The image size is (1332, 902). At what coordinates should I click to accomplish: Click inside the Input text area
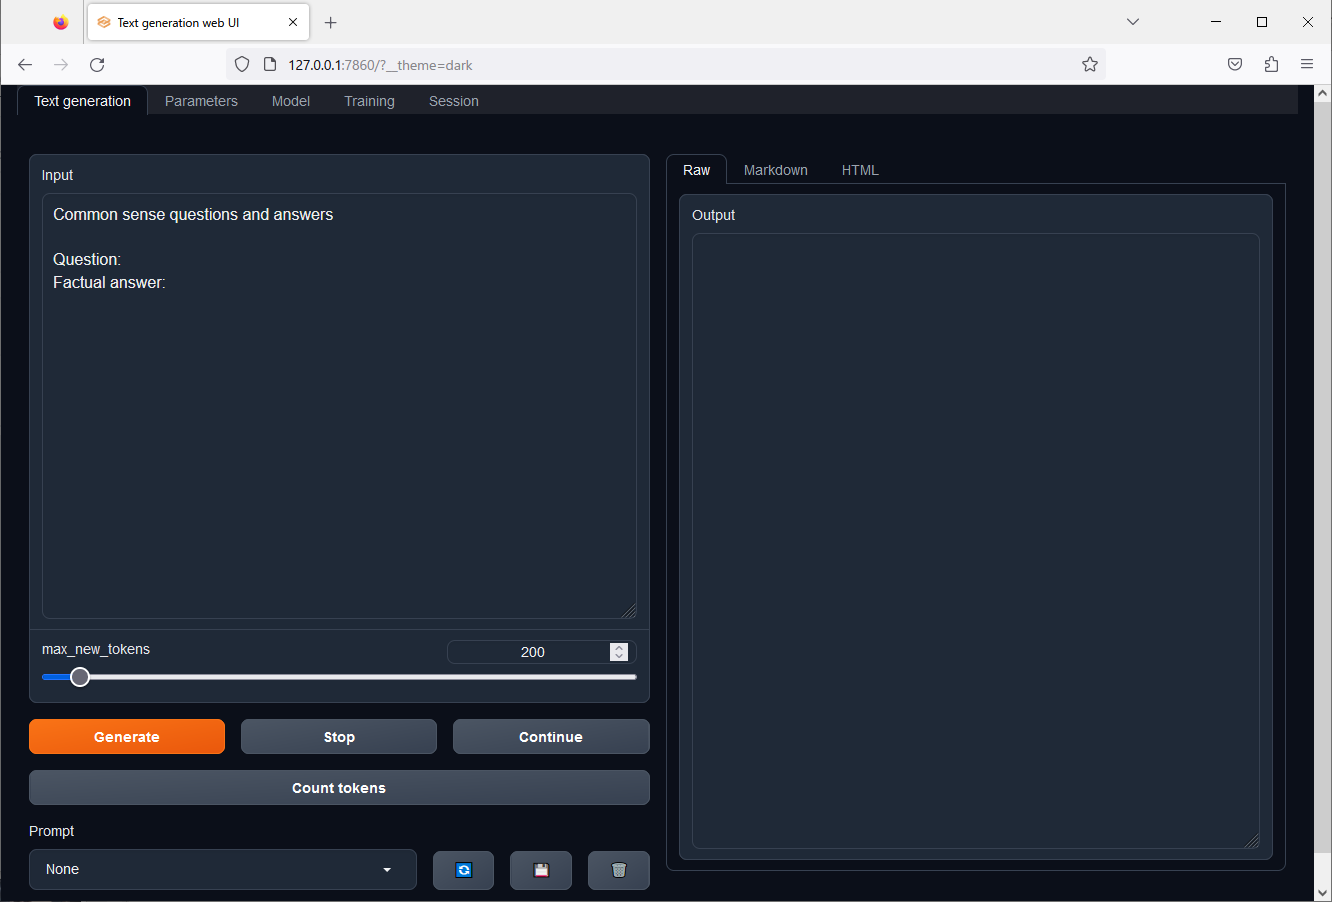[x=339, y=400]
